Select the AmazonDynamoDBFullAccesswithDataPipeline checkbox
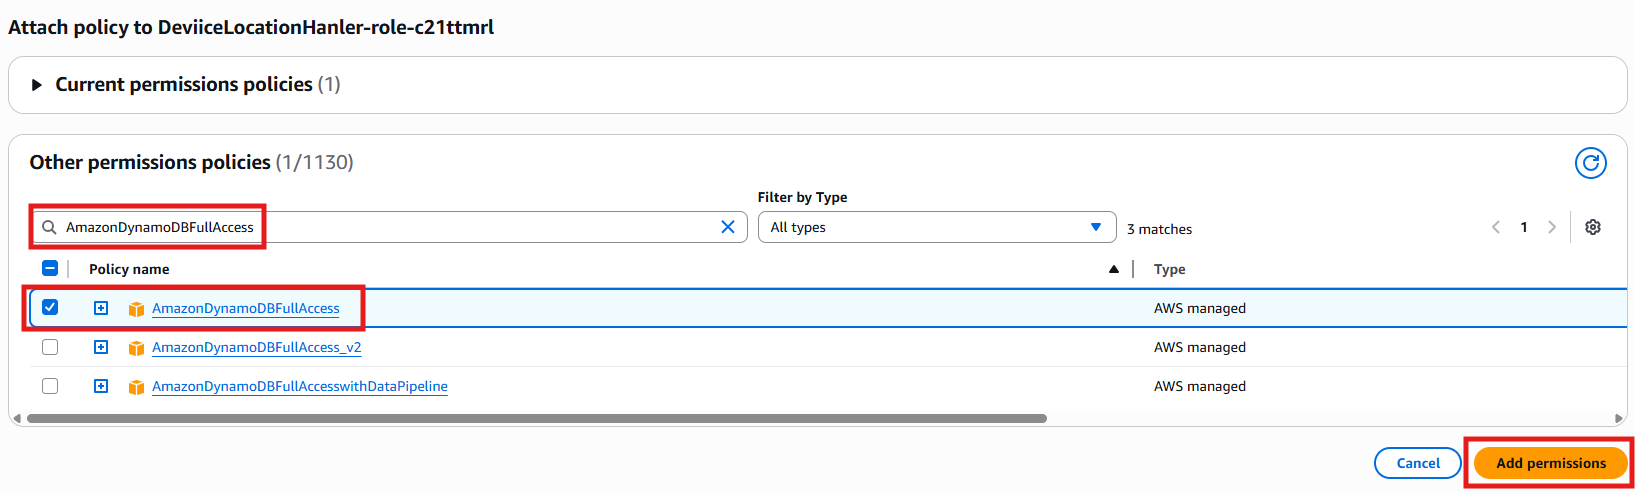 coord(50,386)
